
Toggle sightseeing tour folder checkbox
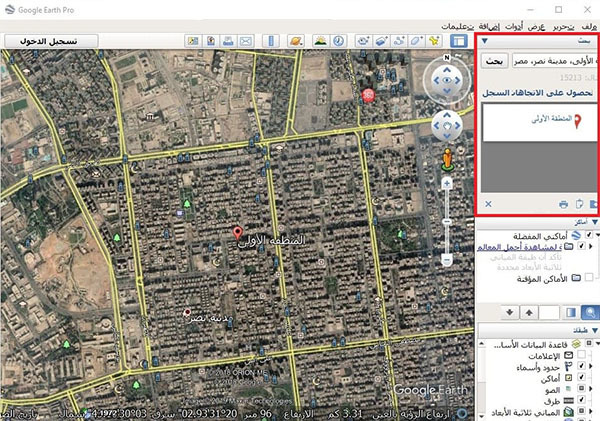[581, 246]
